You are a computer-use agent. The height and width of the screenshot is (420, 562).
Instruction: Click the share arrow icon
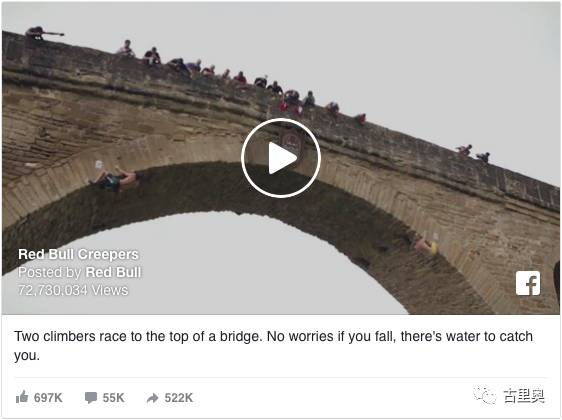pyautogui.click(x=153, y=398)
